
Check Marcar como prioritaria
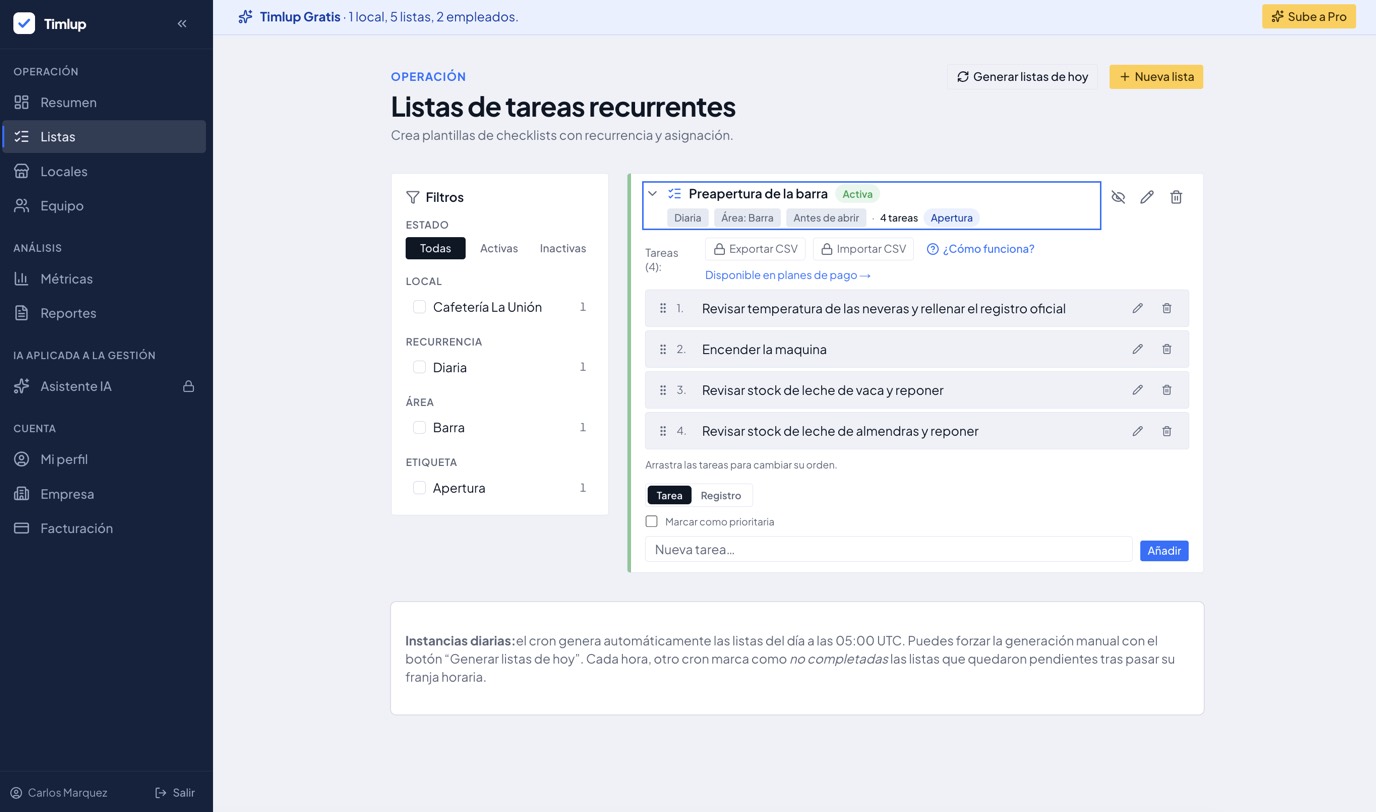tap(652, 521)
